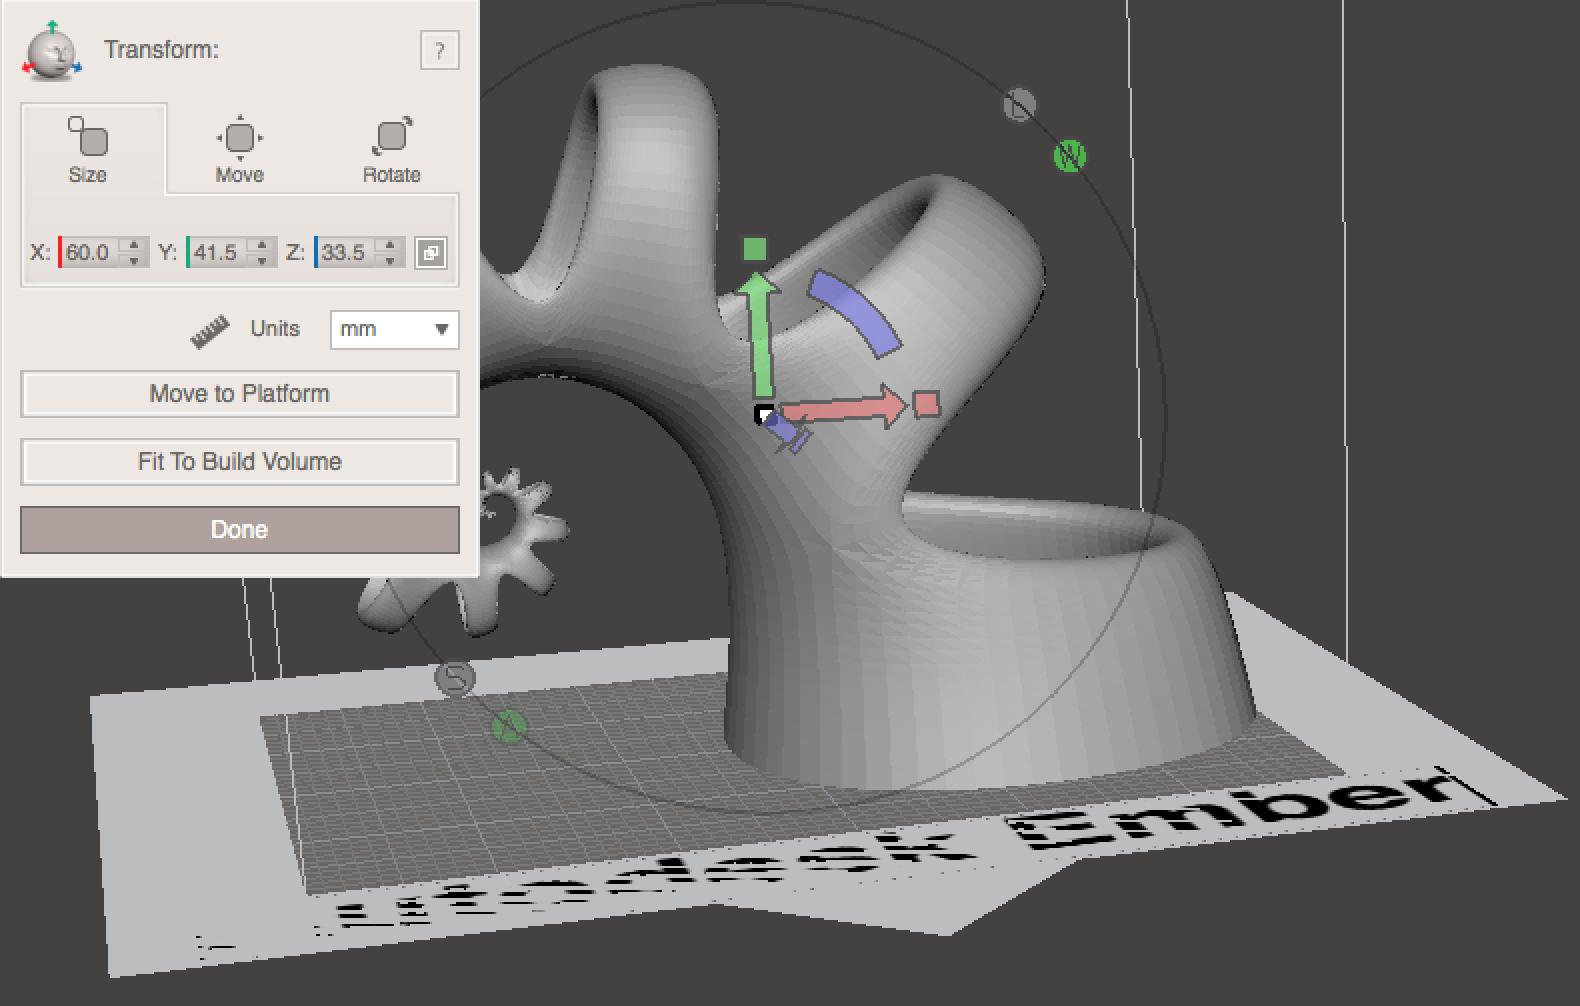Screen dimensions: 1580x1006
Task: Switch to the Size tab
Action: pyautogui.click(x=88, y=150)
